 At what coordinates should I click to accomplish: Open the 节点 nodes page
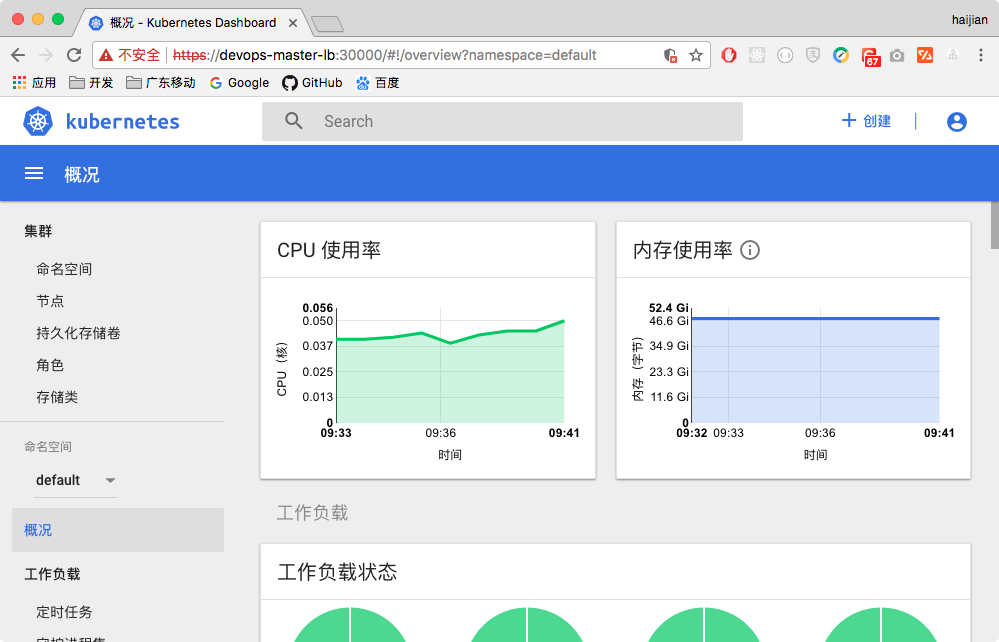(x=50, y=301)
